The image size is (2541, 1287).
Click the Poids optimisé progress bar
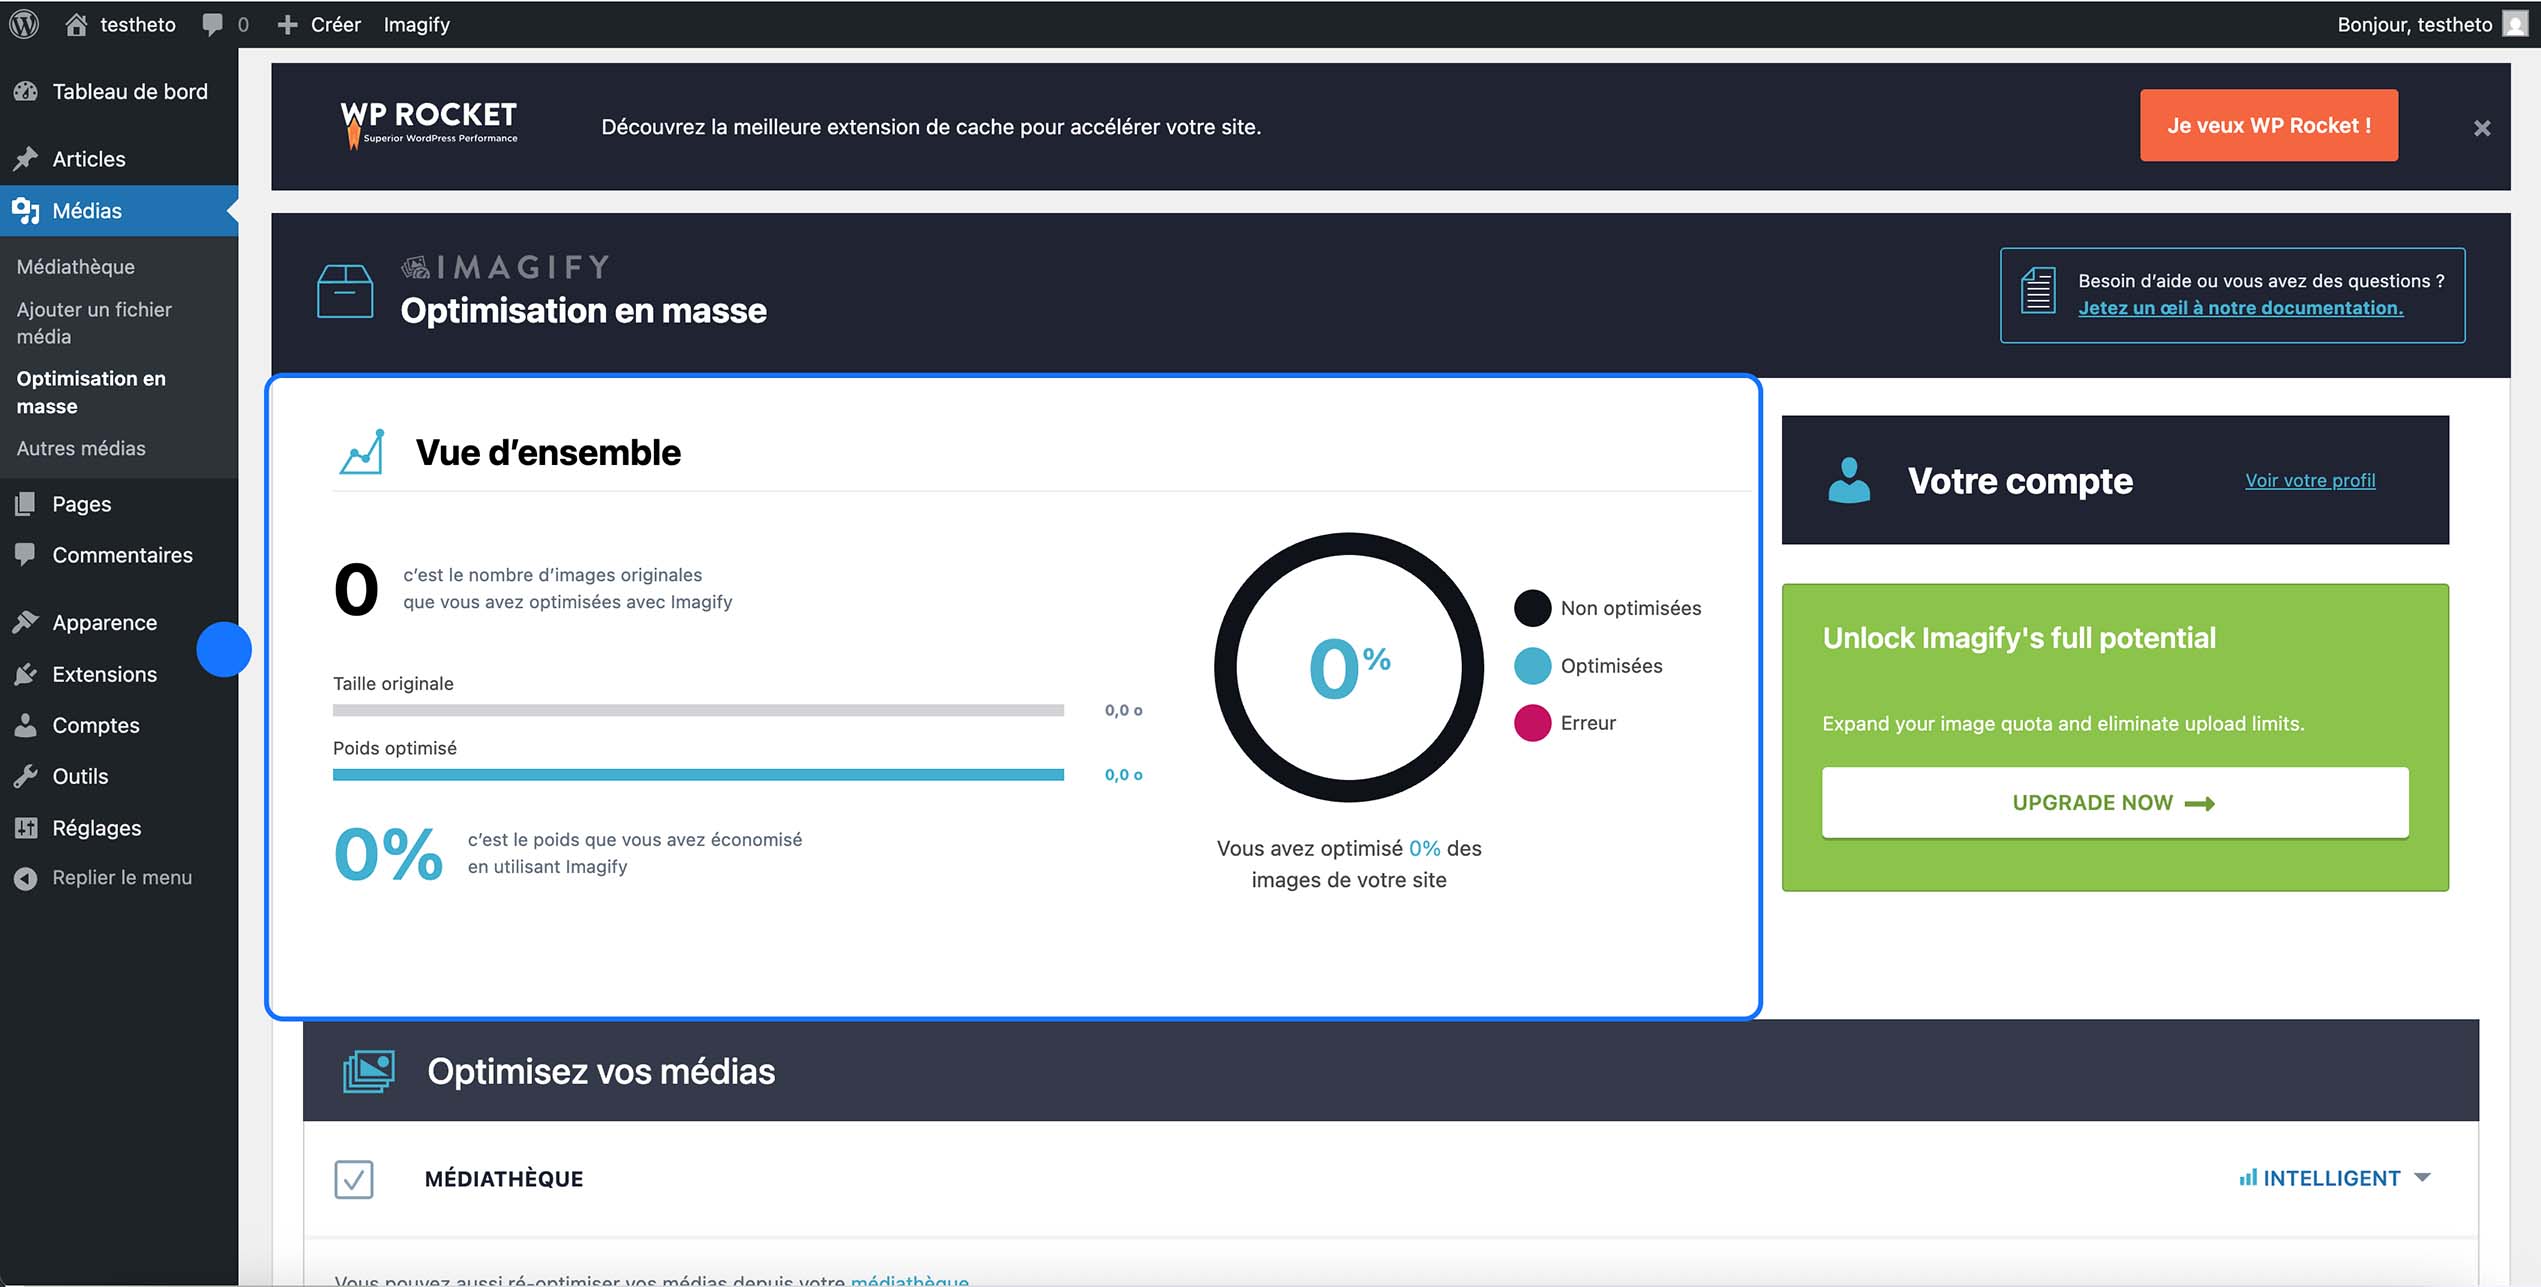point(698,774)
